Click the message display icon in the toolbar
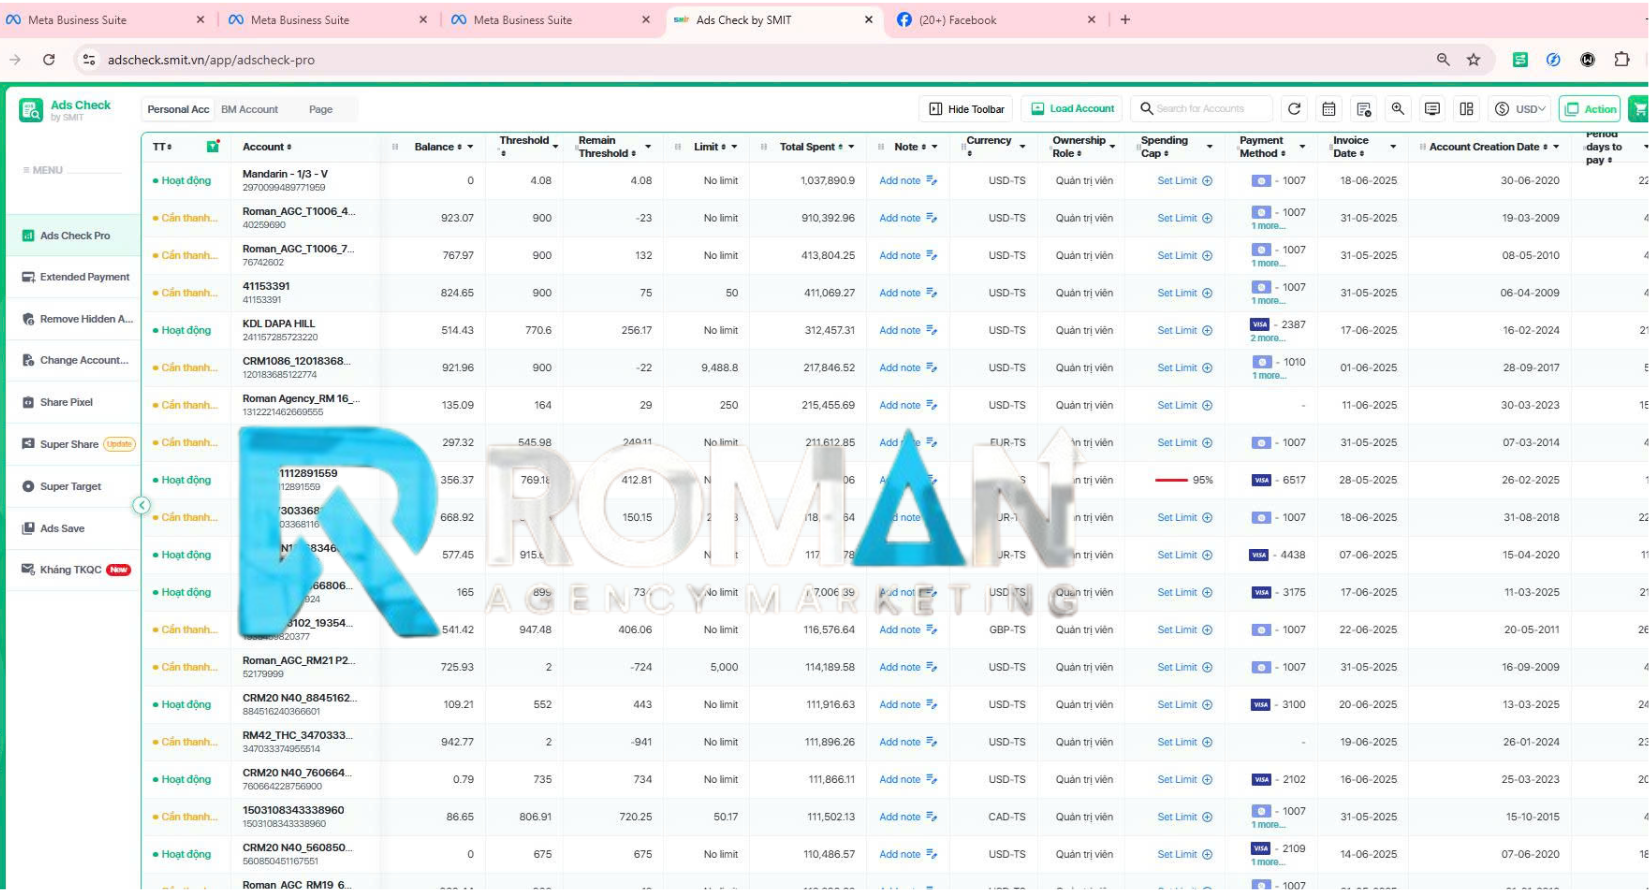This screenshot has width=1649, height=892. [1432, 109]
